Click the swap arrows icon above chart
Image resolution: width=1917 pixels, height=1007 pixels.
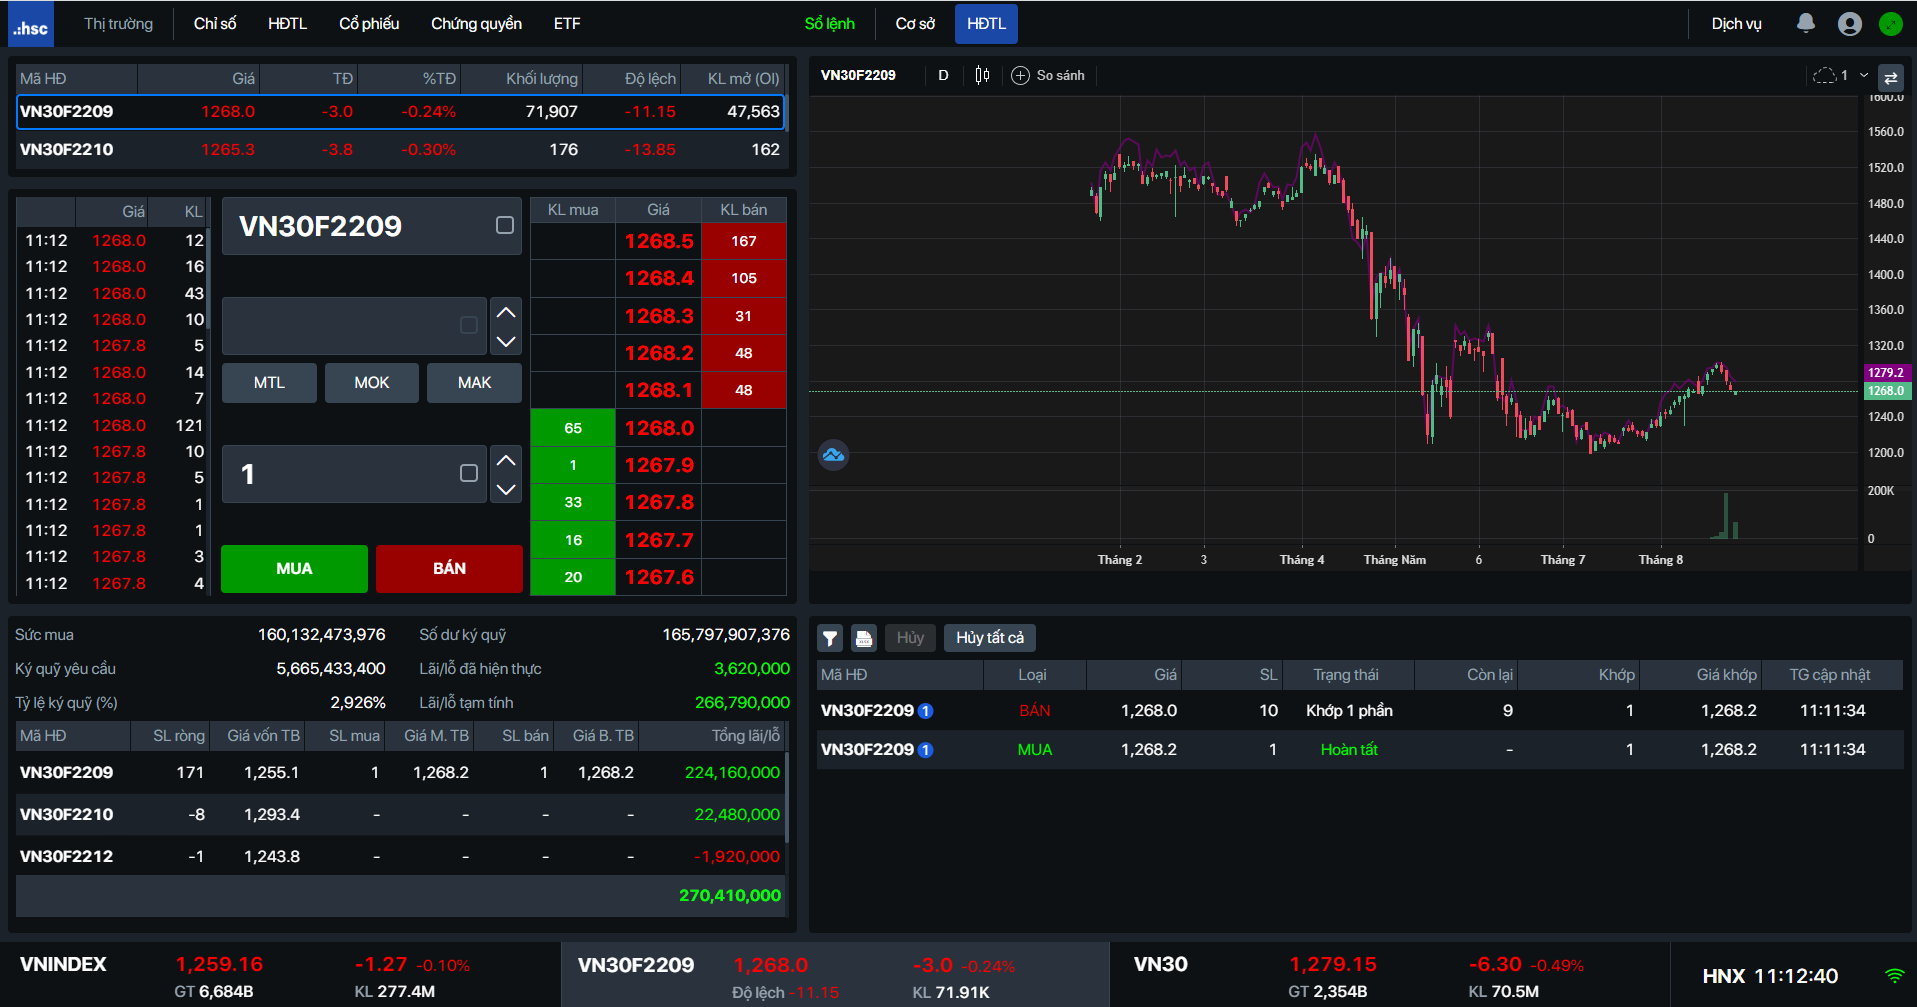1890,77
